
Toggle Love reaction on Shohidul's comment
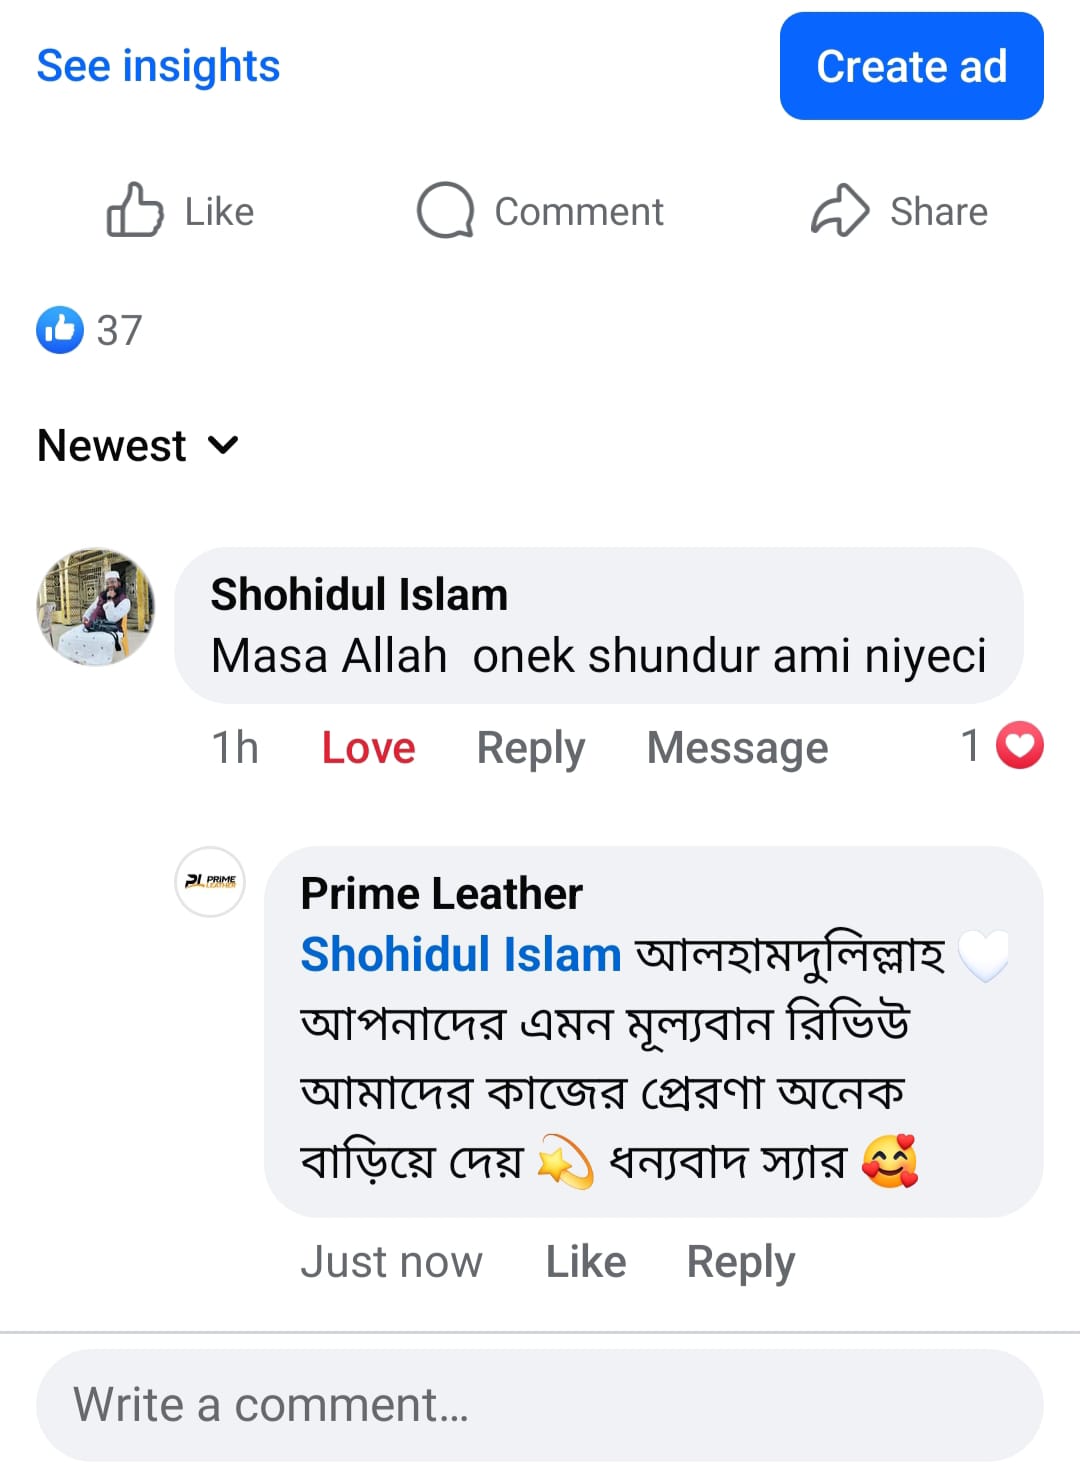[368, 748]
